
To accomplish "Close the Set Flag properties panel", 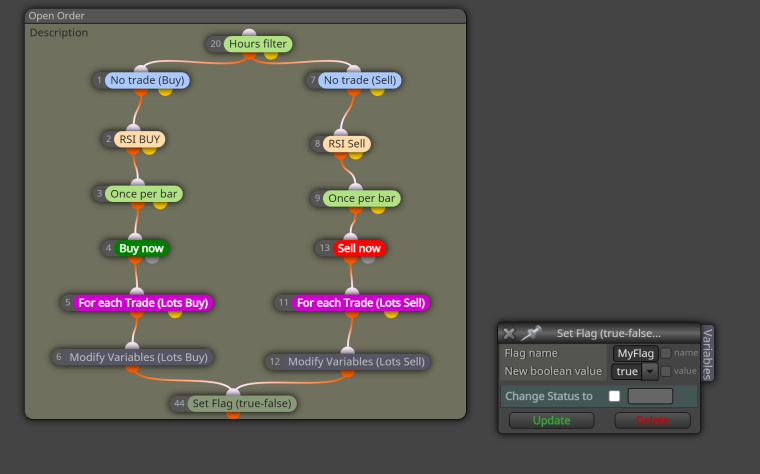I will 509,333.
